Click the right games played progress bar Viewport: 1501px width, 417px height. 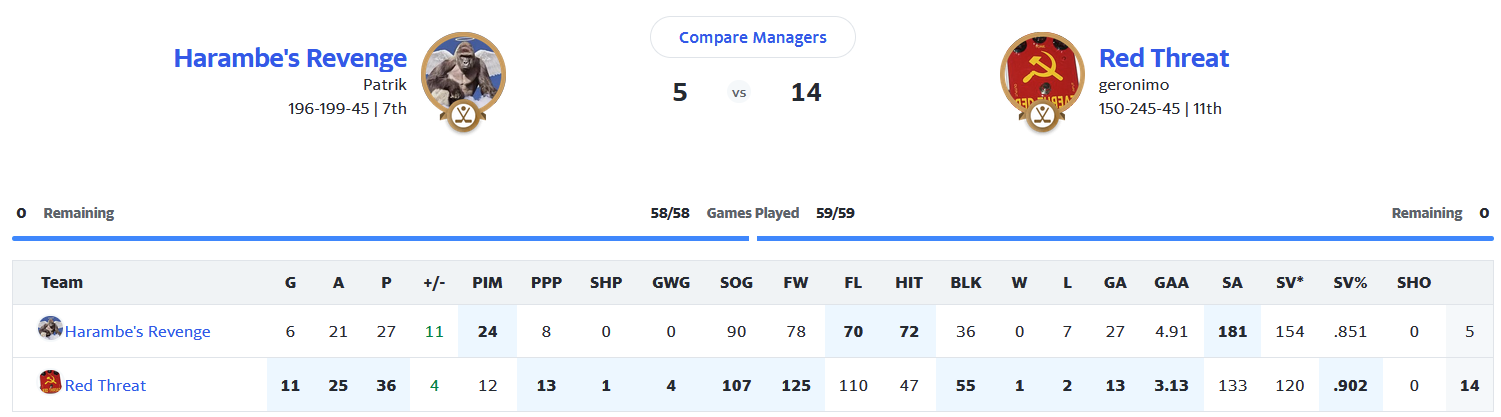click(x=1125, y=238)
